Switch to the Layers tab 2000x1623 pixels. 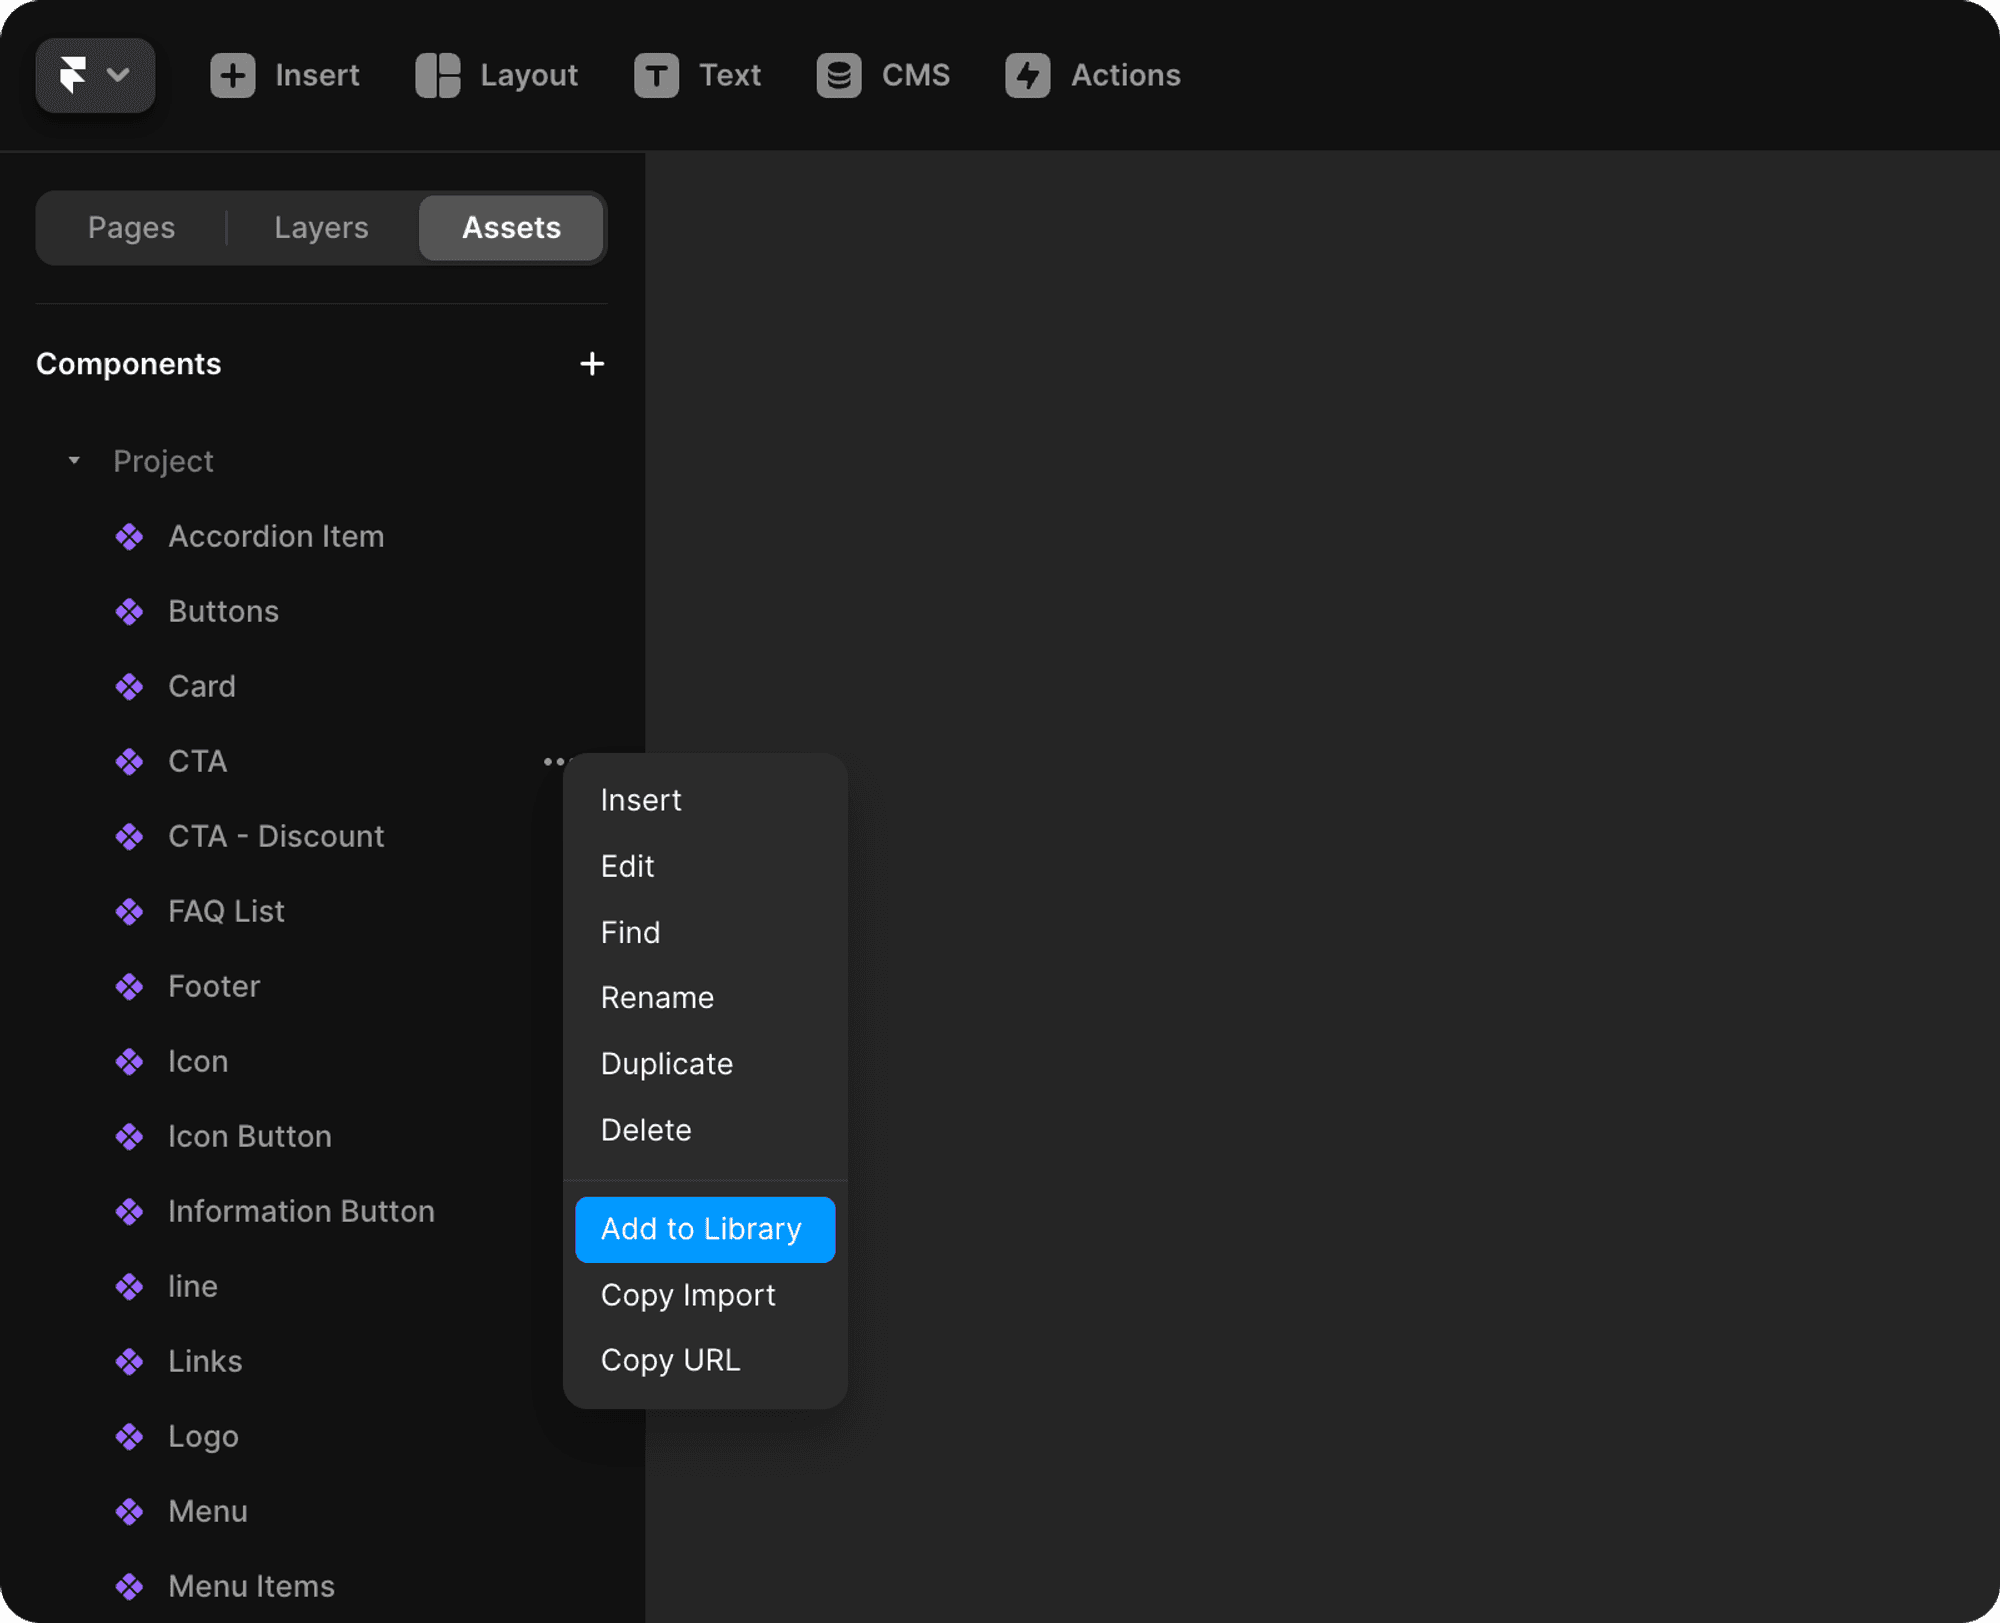coord(321,228)
